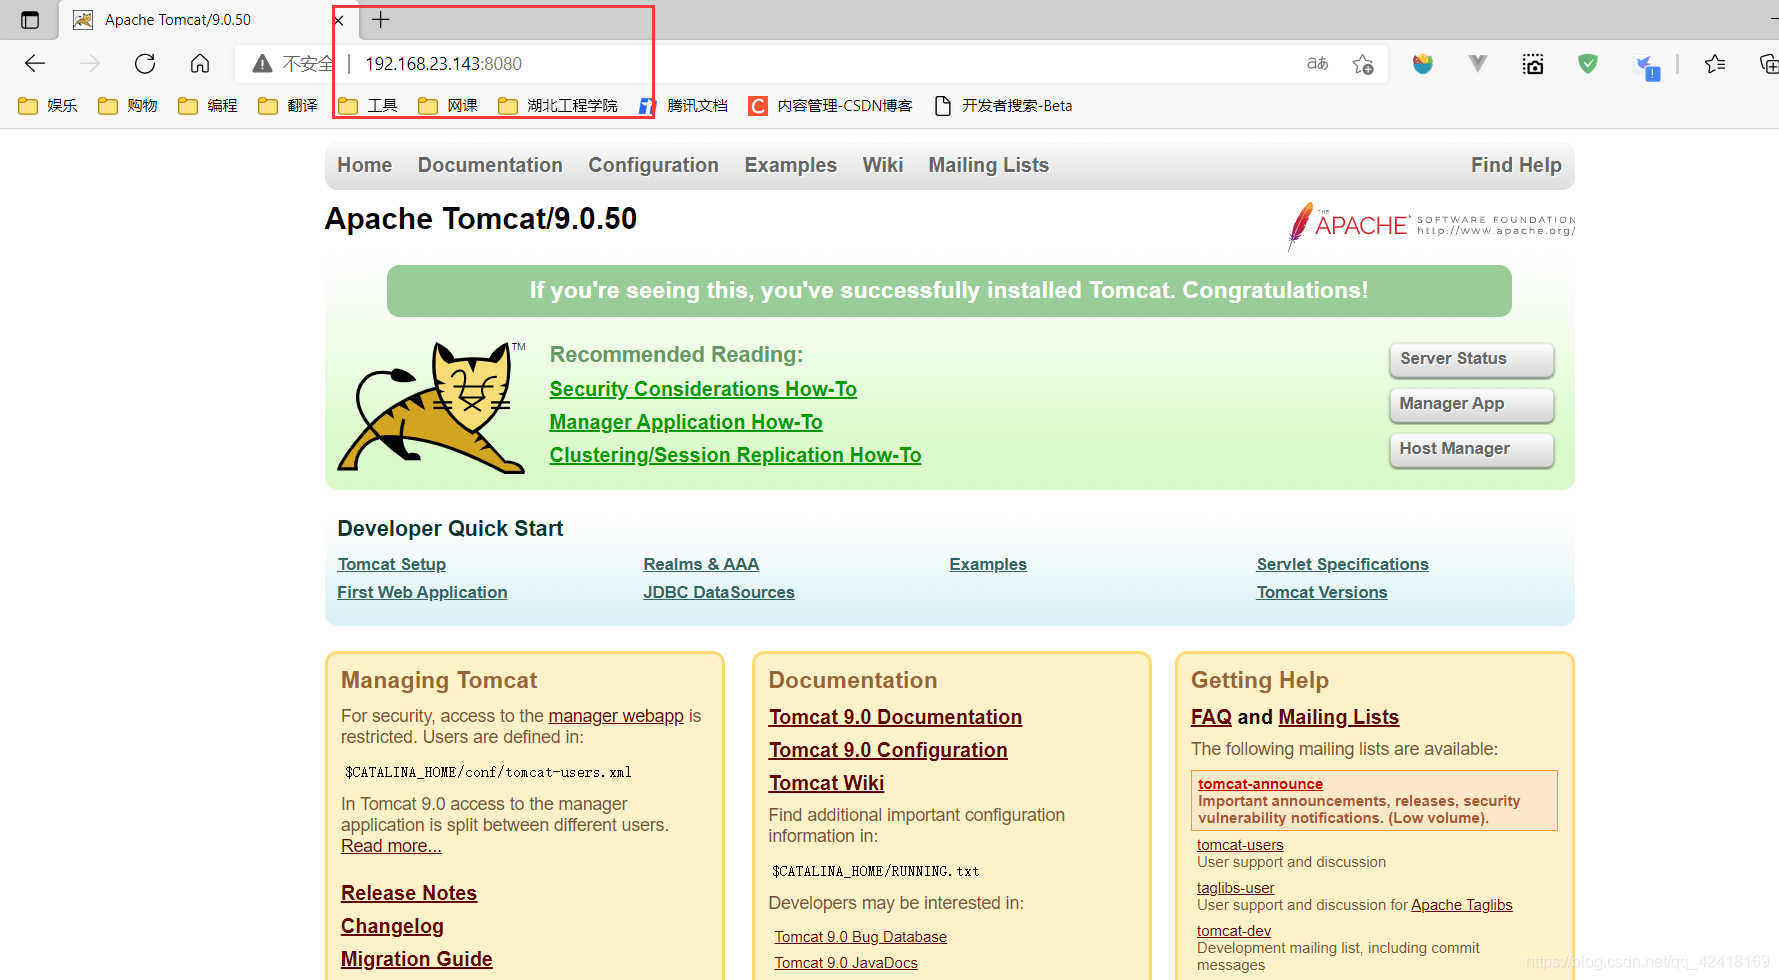The image size is (1779, 980).
Task: Click the Tomcat cat mascot image
Action: tap(432, 407)
